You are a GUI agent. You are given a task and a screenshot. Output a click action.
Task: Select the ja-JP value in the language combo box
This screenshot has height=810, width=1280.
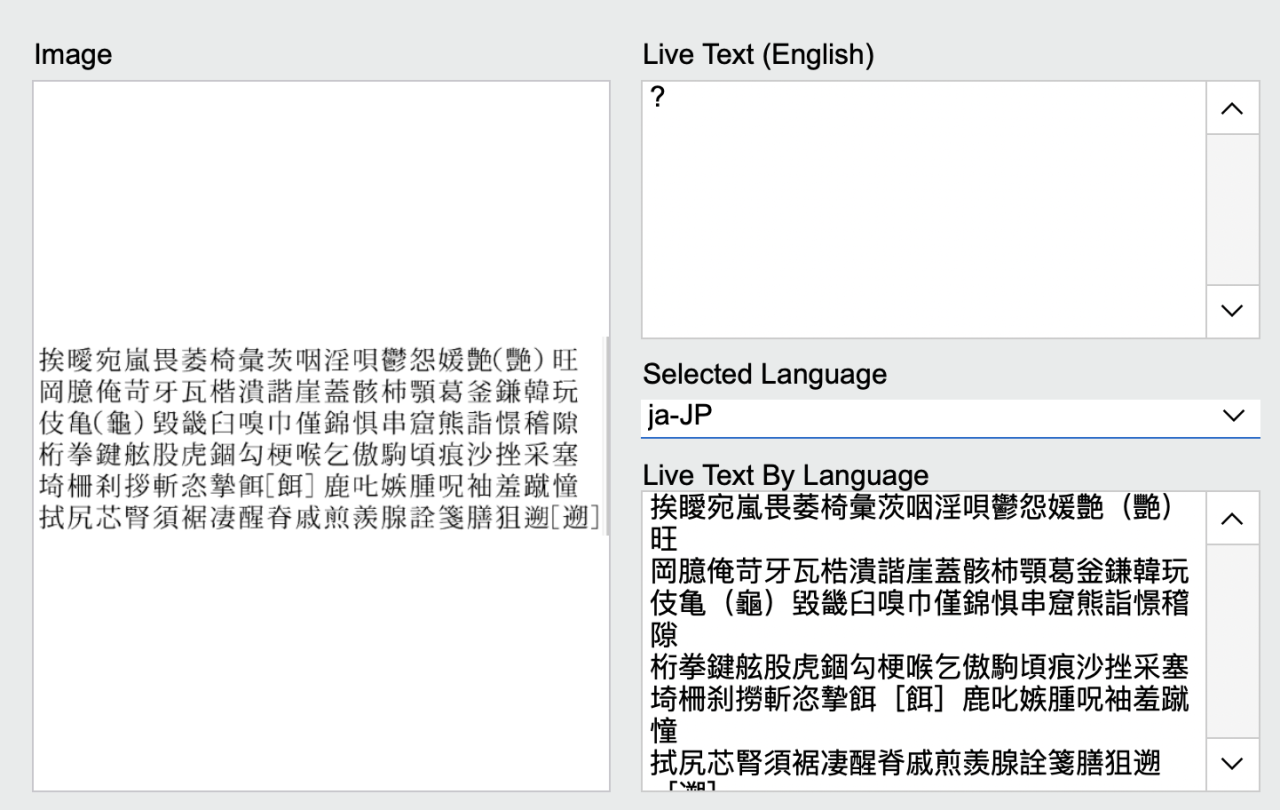pos(680,415)
